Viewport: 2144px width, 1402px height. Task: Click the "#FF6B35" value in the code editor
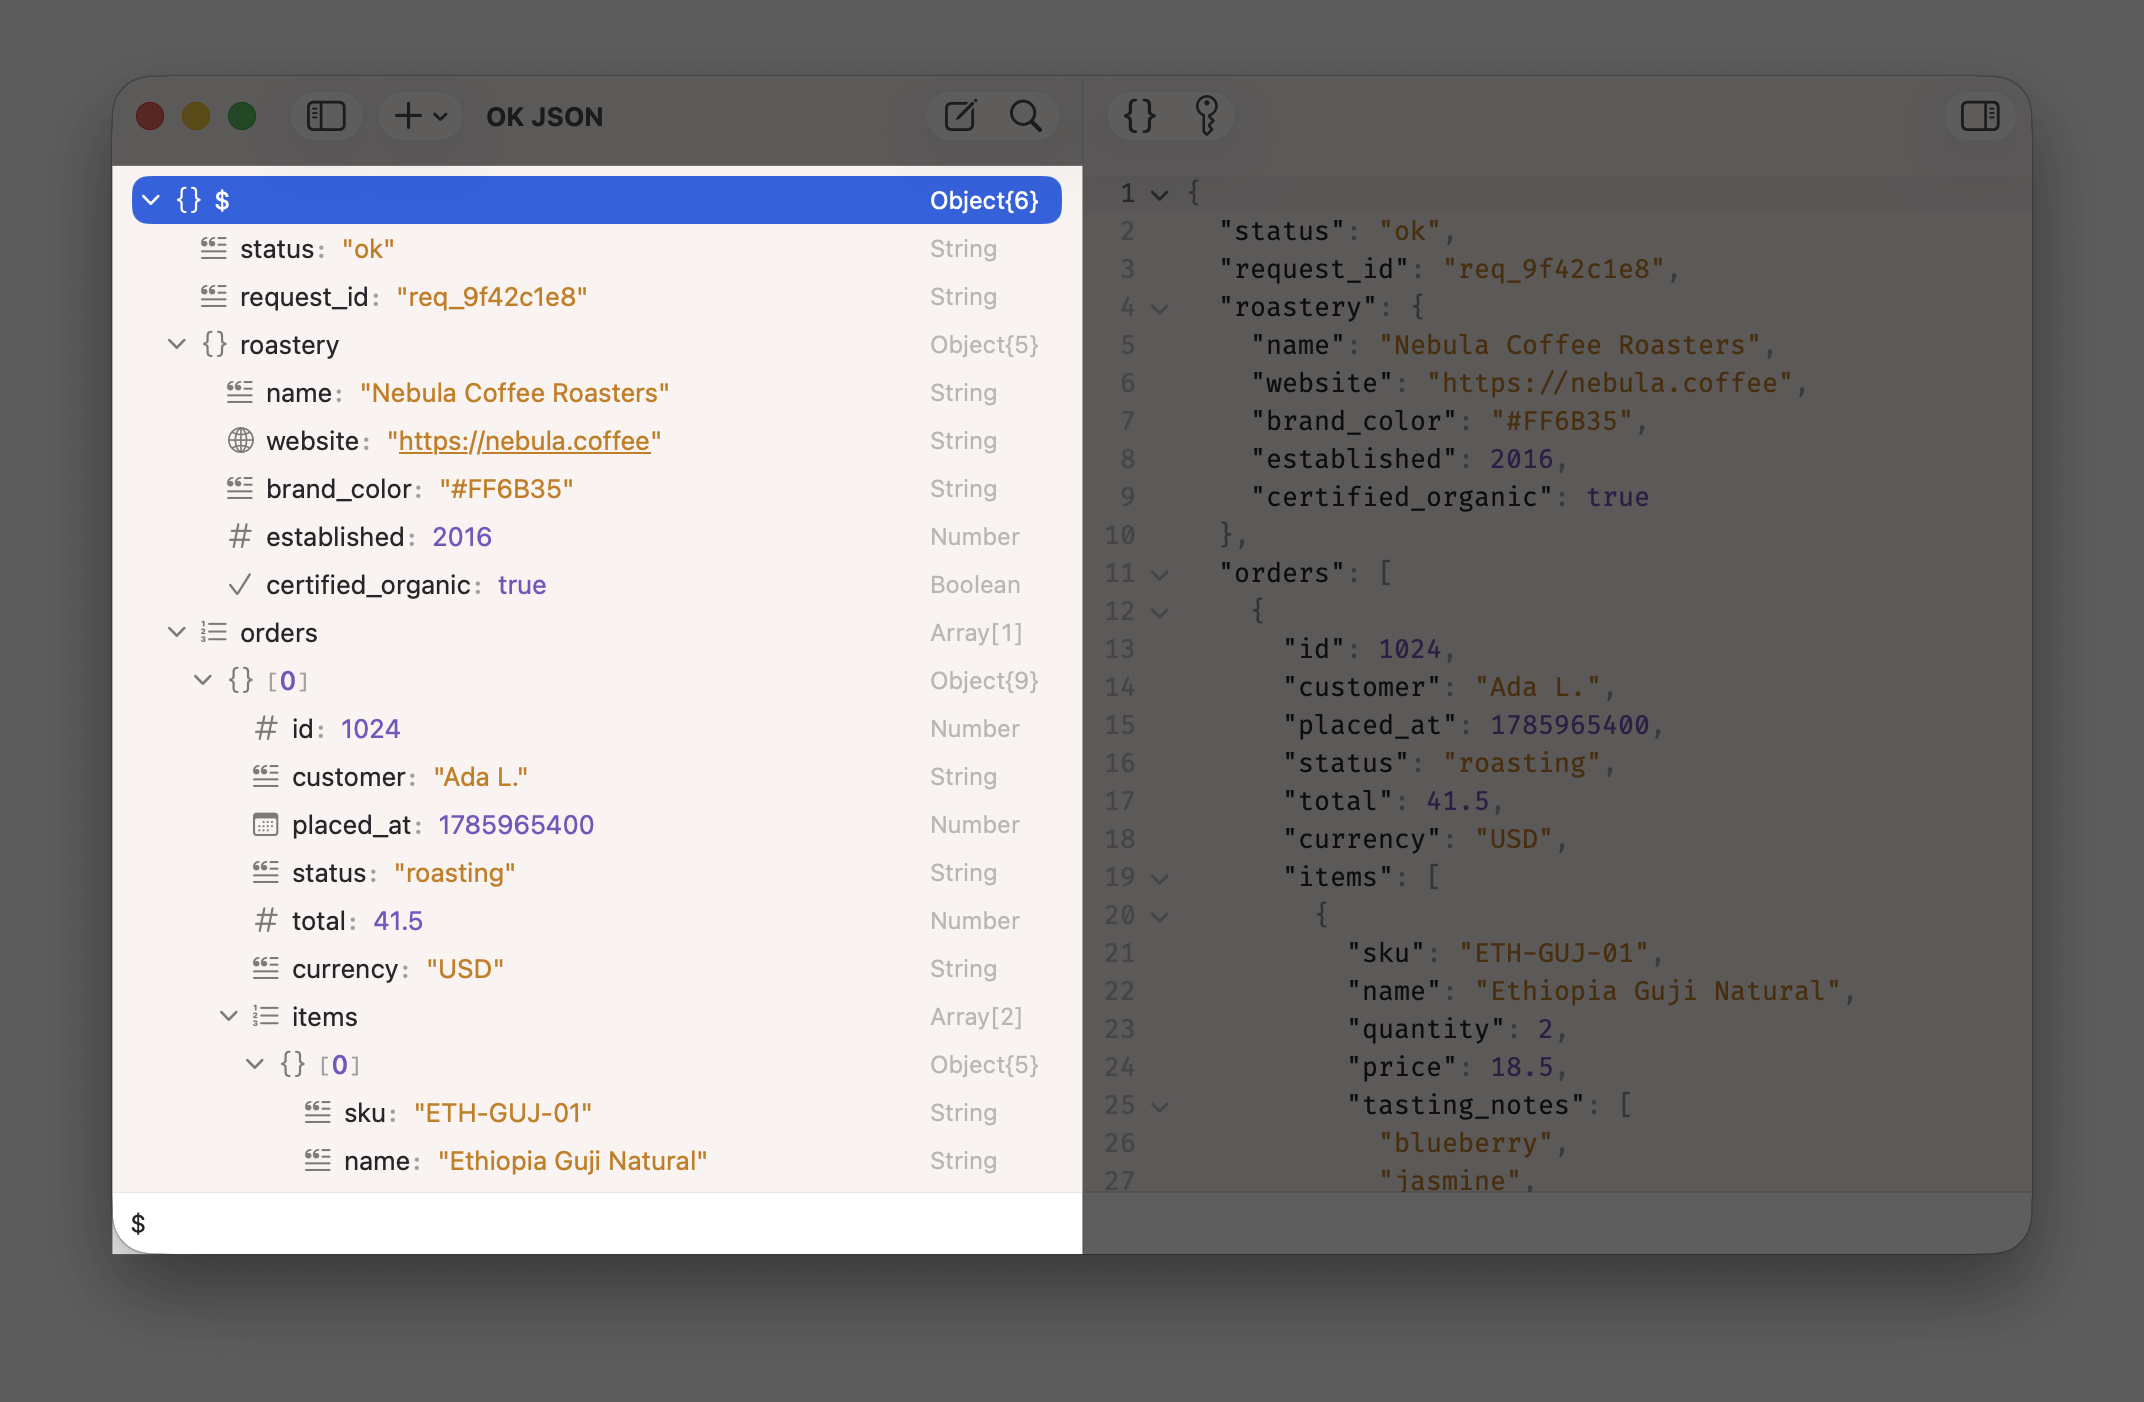(1561, 421)
